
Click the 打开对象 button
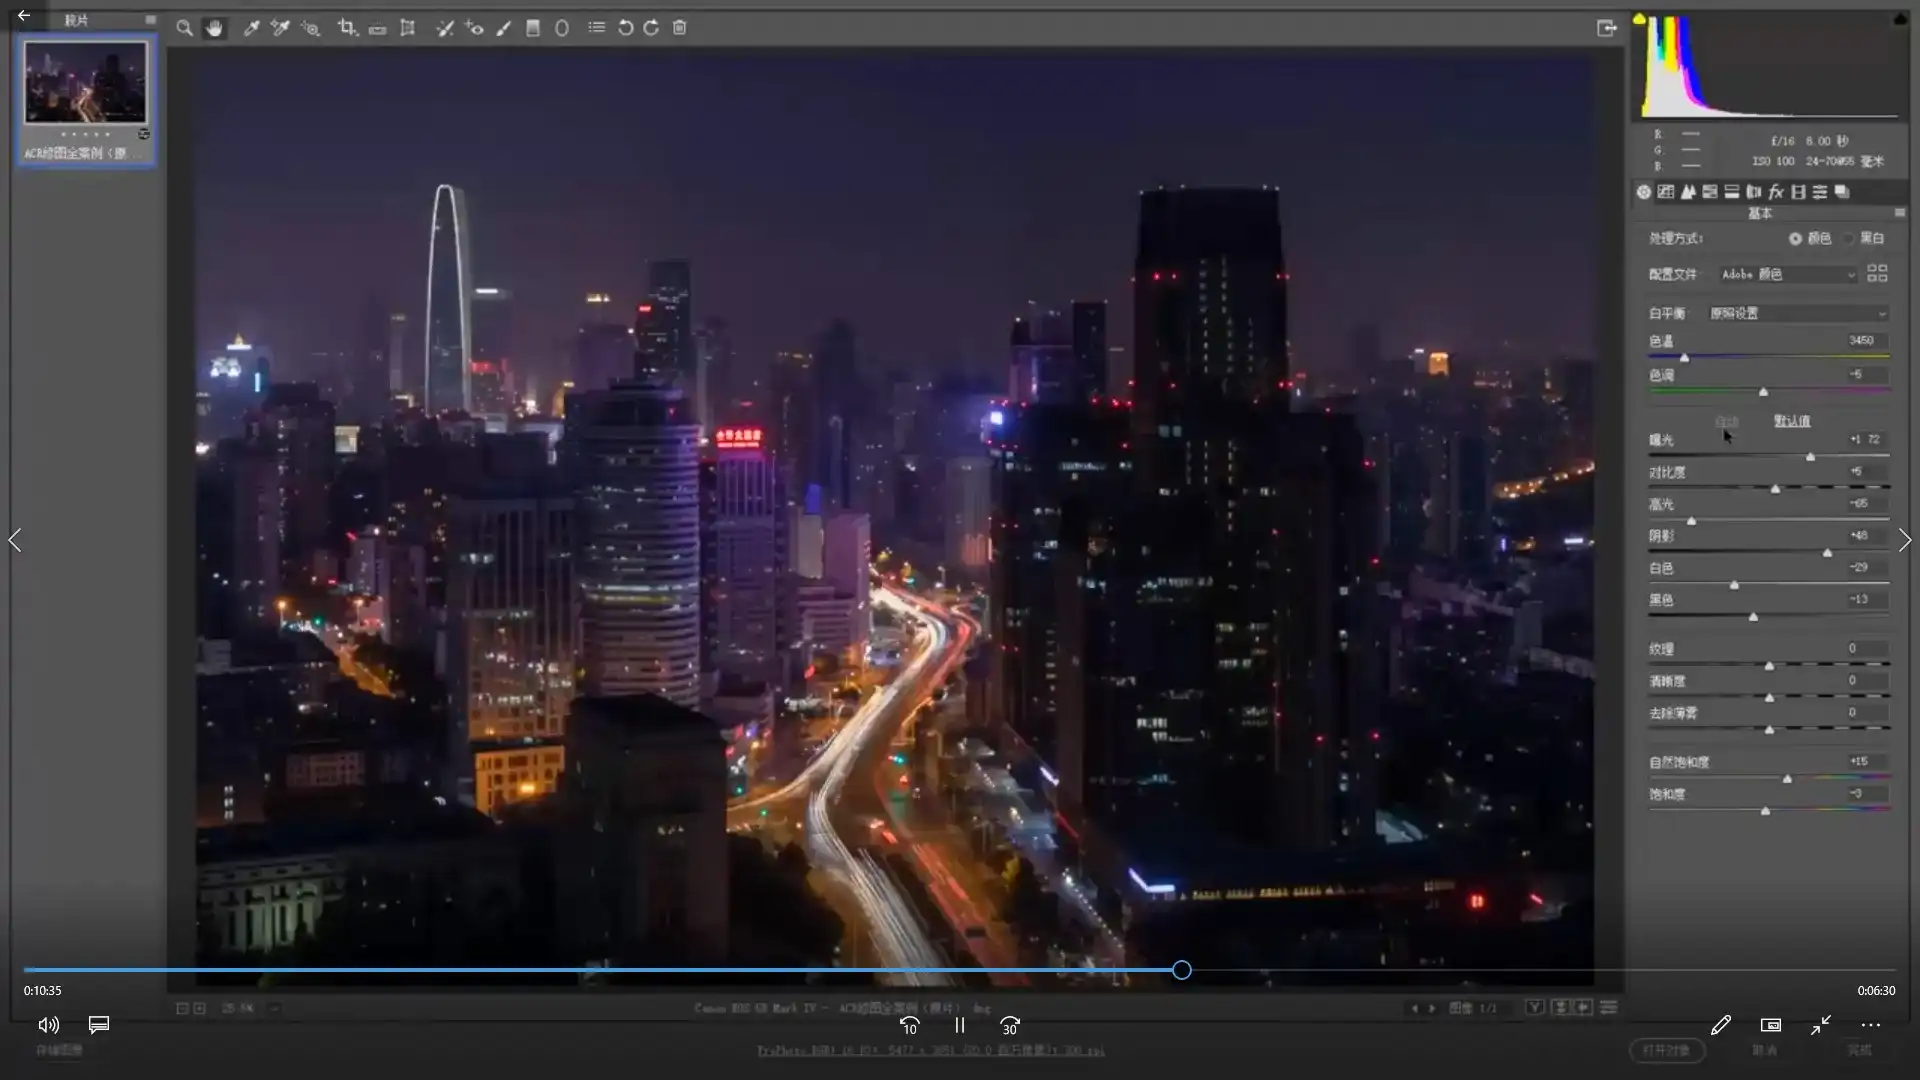click(x=1666, y=1050)
